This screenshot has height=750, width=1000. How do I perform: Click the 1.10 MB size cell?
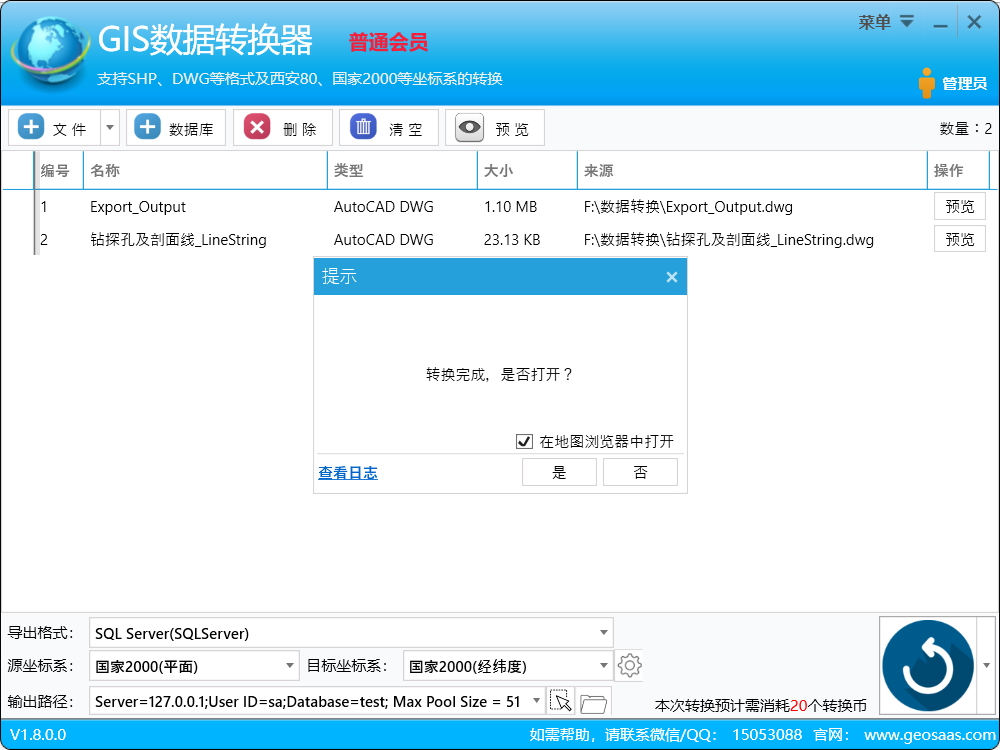tap(510, 207)
